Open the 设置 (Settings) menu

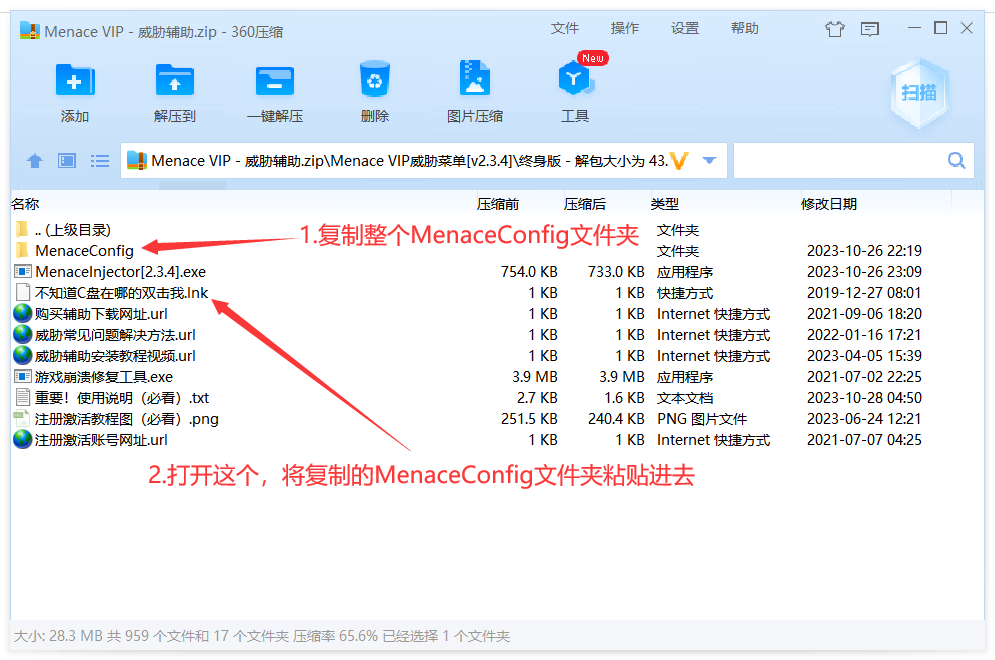coord(685,29)
